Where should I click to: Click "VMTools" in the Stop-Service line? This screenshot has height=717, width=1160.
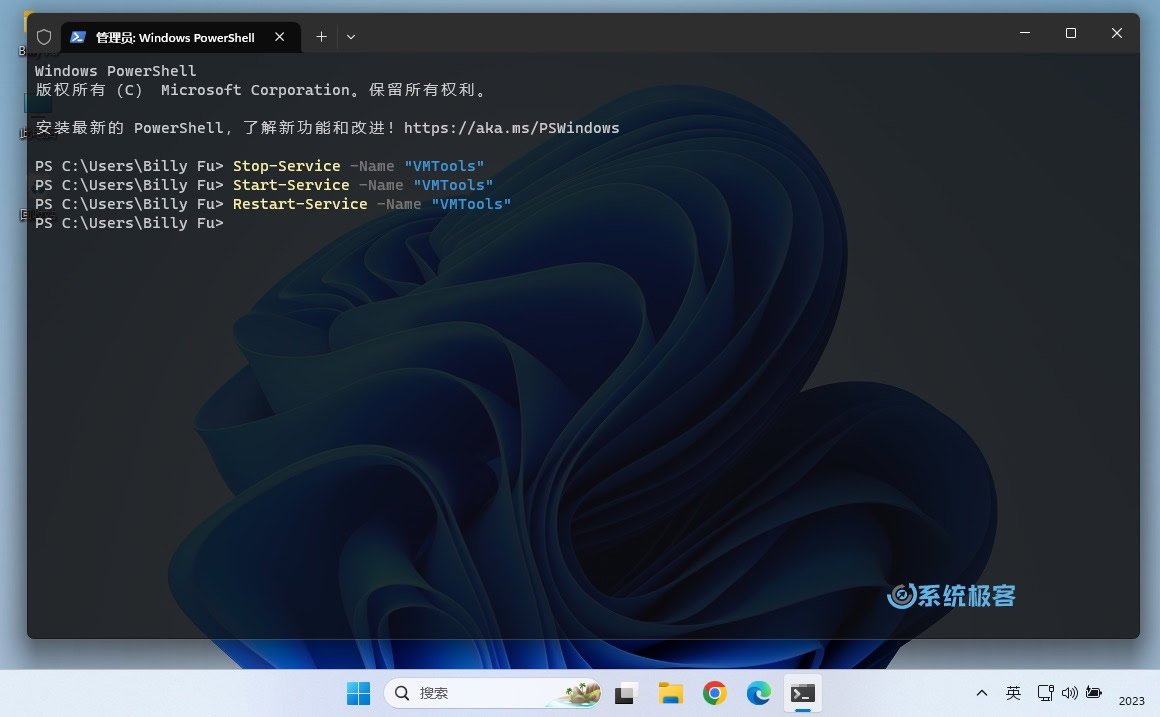[444, 166]
